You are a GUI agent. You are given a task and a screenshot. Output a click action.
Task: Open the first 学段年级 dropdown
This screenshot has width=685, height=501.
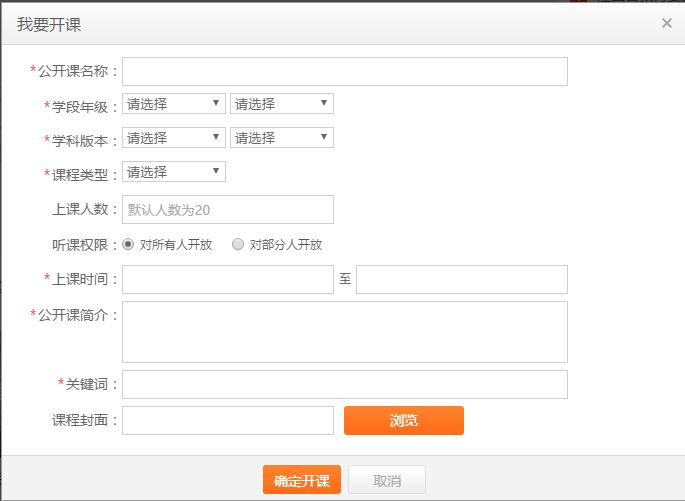tap(174, 104)
